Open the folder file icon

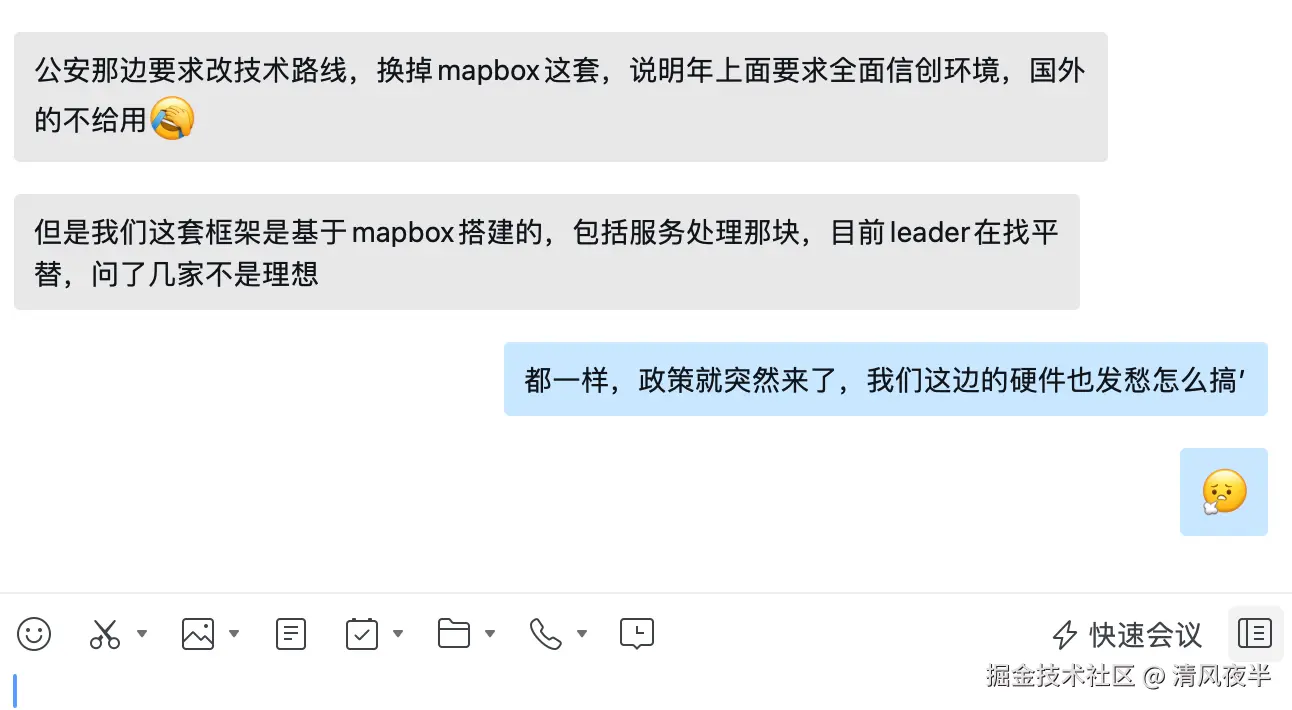pos(454,633)
